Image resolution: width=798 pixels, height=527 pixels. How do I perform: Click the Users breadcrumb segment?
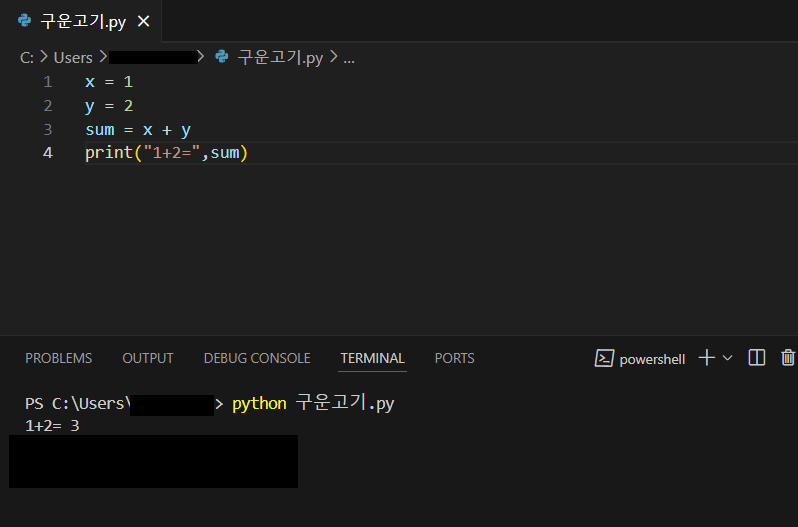pos(73,57)
